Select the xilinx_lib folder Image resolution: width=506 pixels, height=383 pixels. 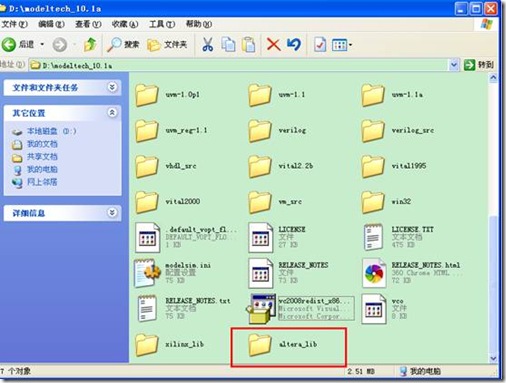click(x=170, y=344)
